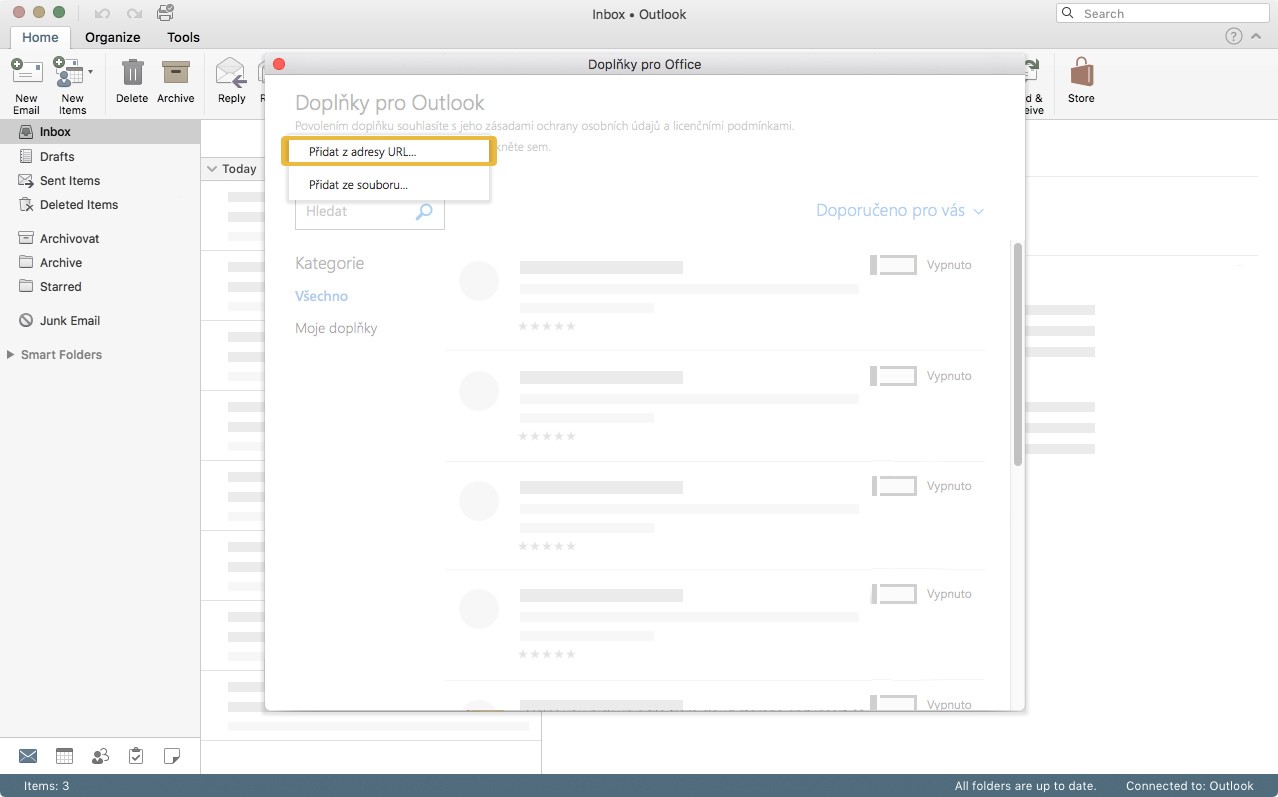Viewport: 1278px width, 797px height.
Task: Open the Tasks view icon
Action: [136, 756]
